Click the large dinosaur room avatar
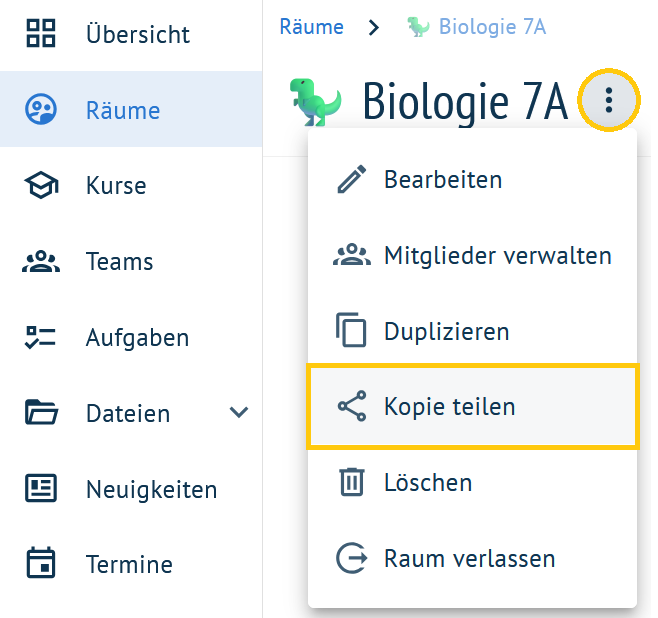 [316, 102]
